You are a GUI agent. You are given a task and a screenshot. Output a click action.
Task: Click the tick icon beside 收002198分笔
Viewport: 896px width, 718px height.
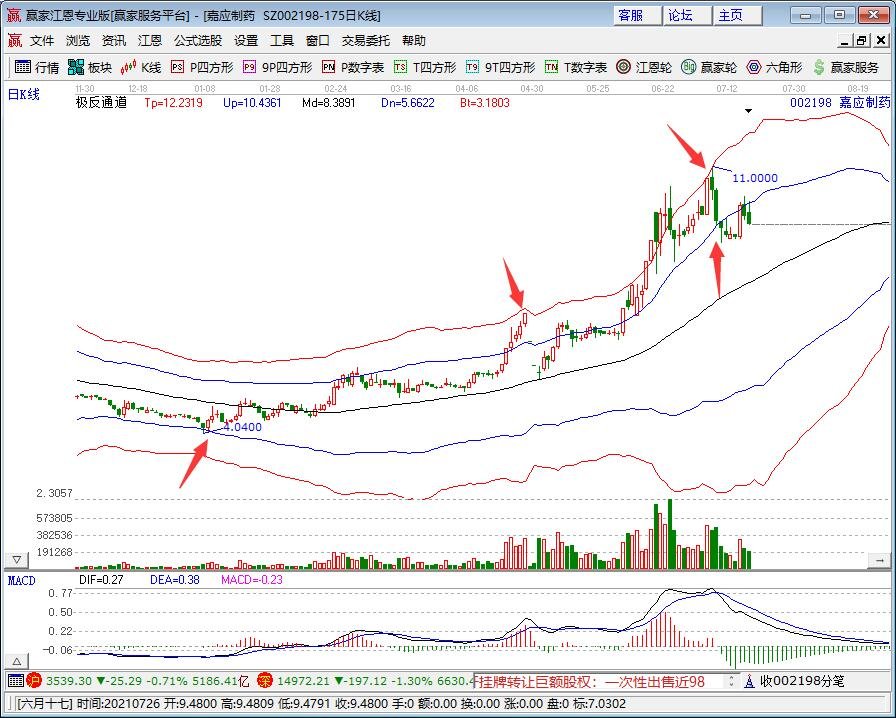click(750, 681)
